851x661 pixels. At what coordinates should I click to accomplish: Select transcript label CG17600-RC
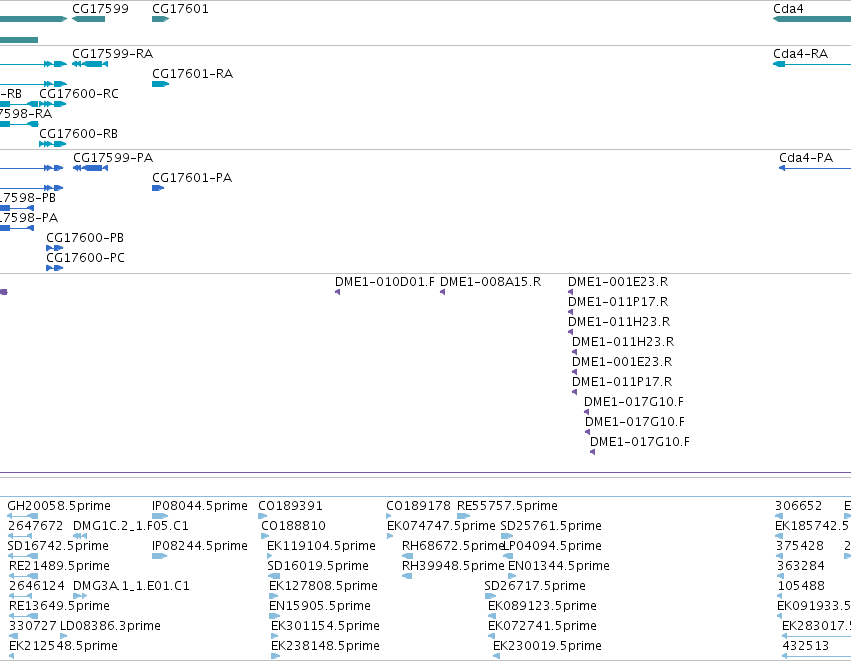point(79,94)
